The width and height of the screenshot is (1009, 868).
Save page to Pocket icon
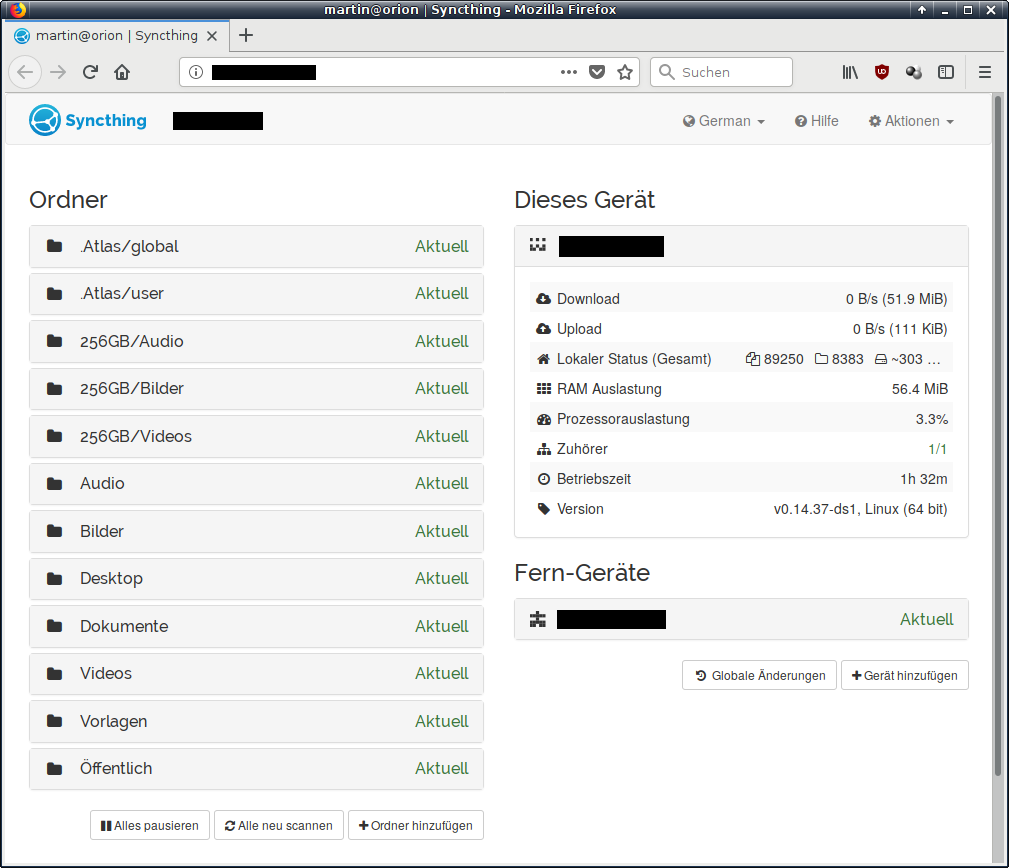tap(597, 72)
